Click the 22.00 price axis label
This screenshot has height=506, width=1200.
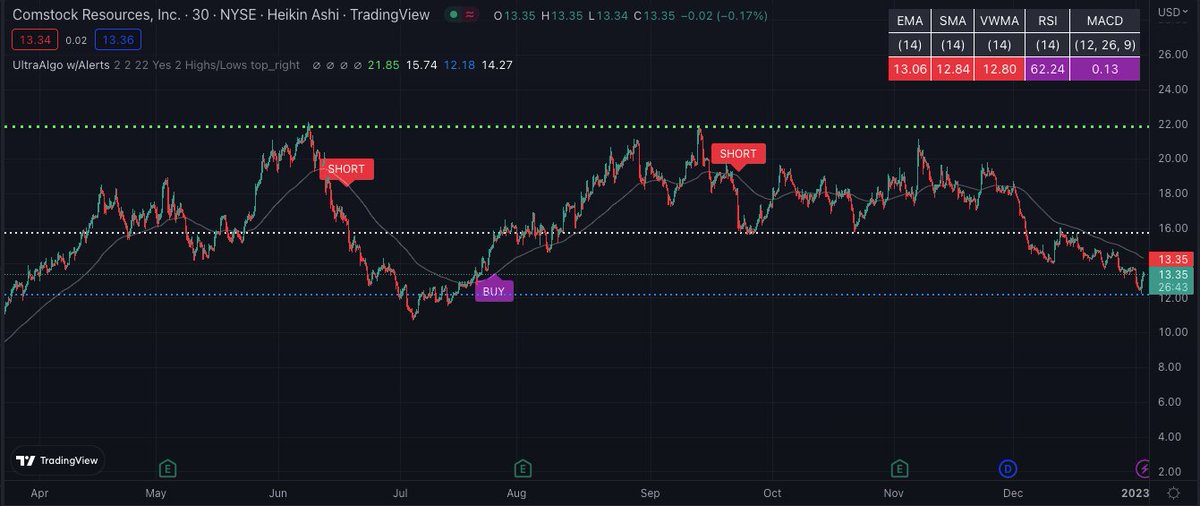1173,124
